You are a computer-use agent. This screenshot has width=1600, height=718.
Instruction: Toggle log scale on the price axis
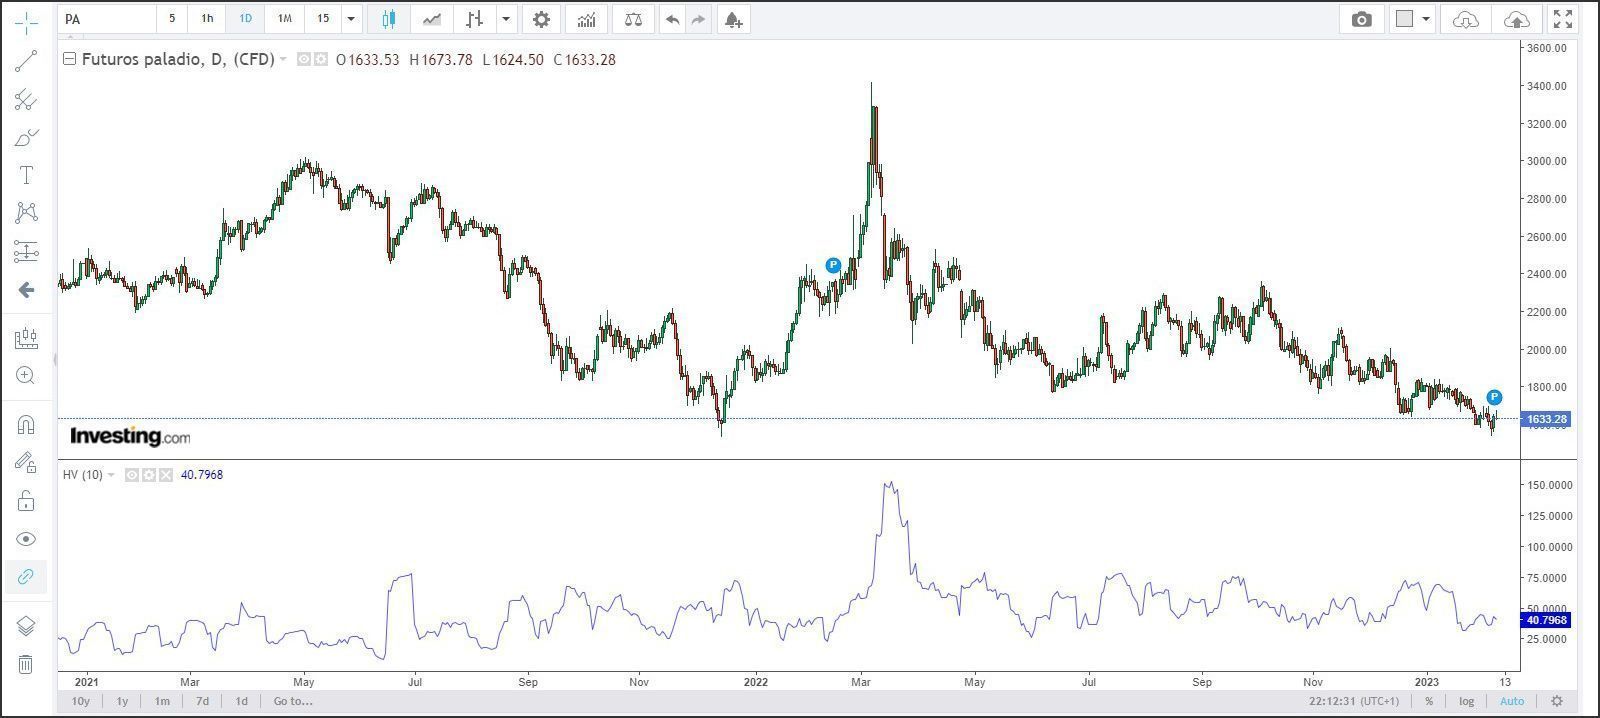tap(1466, 701)
